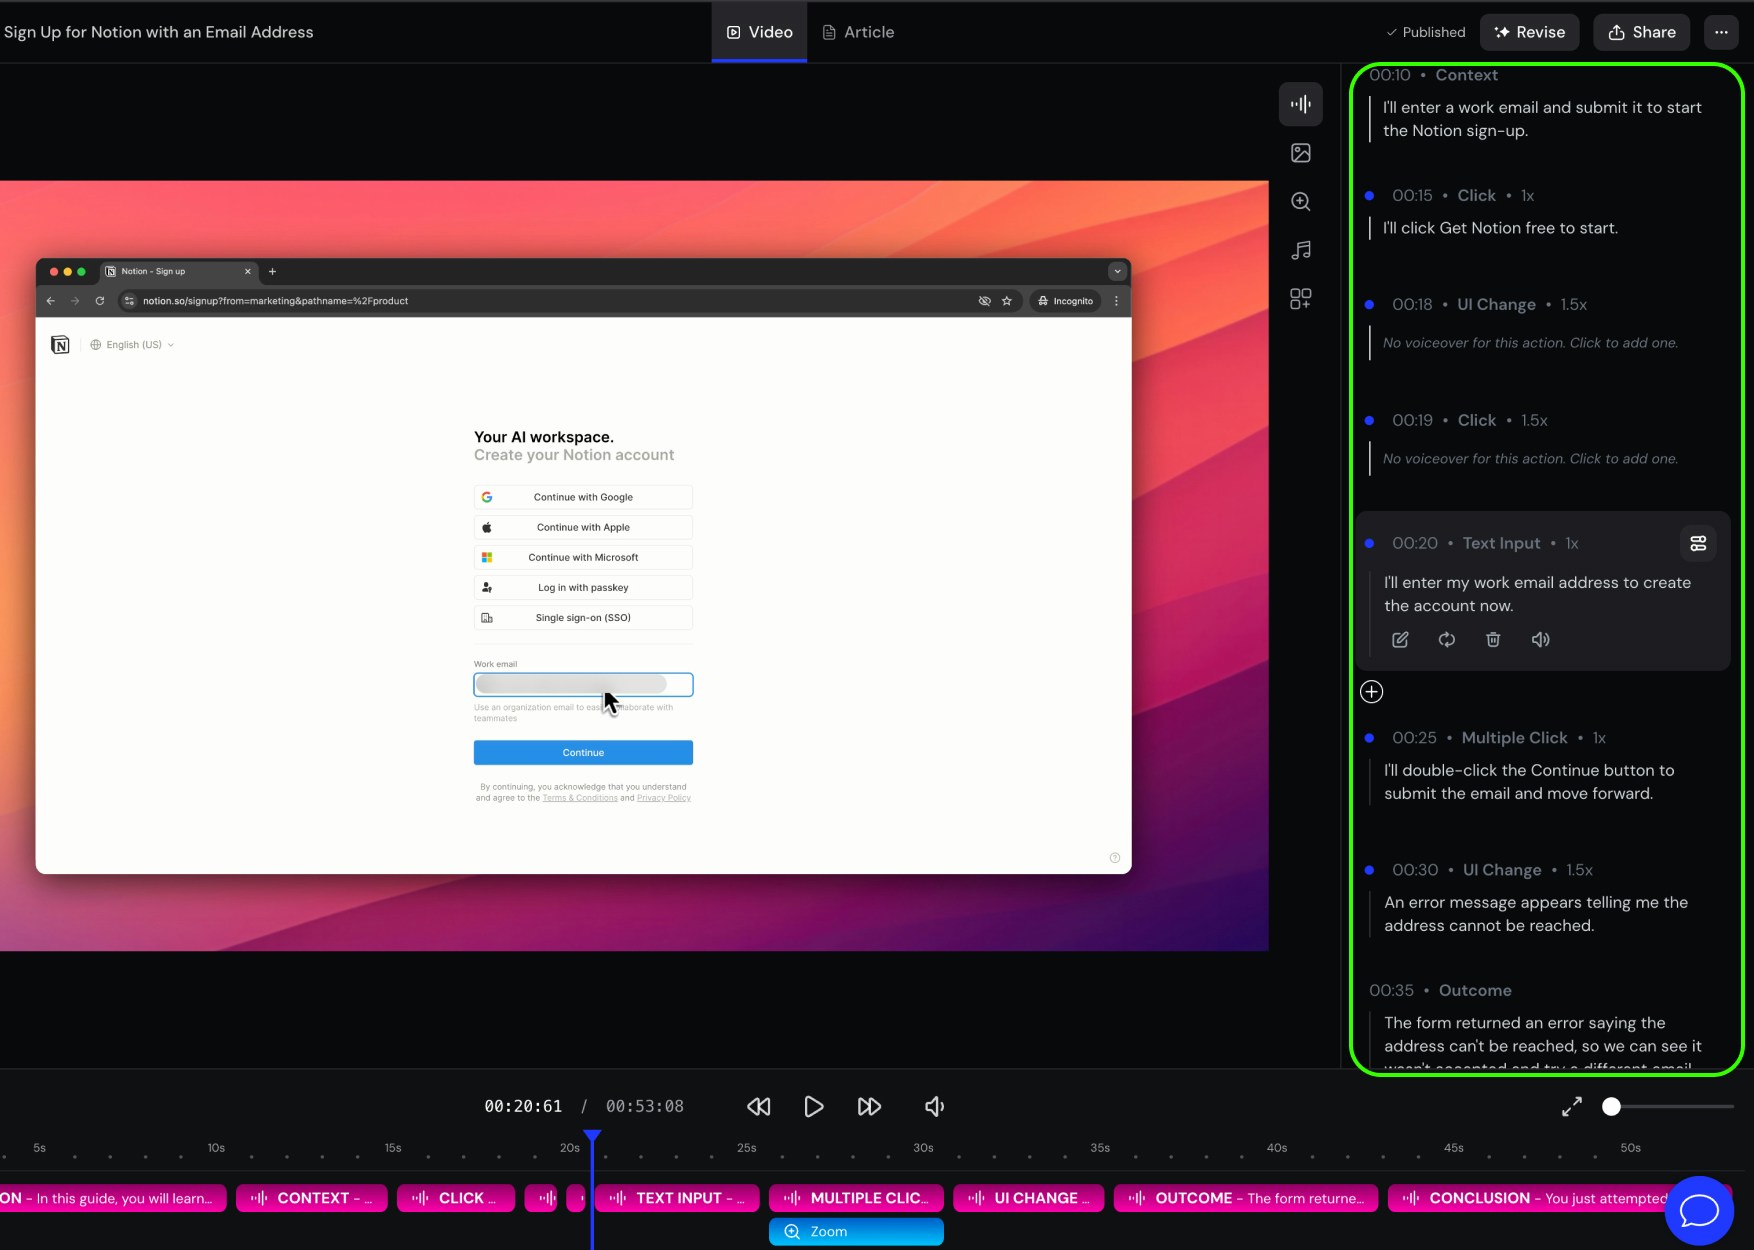Switch to the Article tab
Image resolution: width=1754 pixels, height=1250 pixels.
pos(858,32)
